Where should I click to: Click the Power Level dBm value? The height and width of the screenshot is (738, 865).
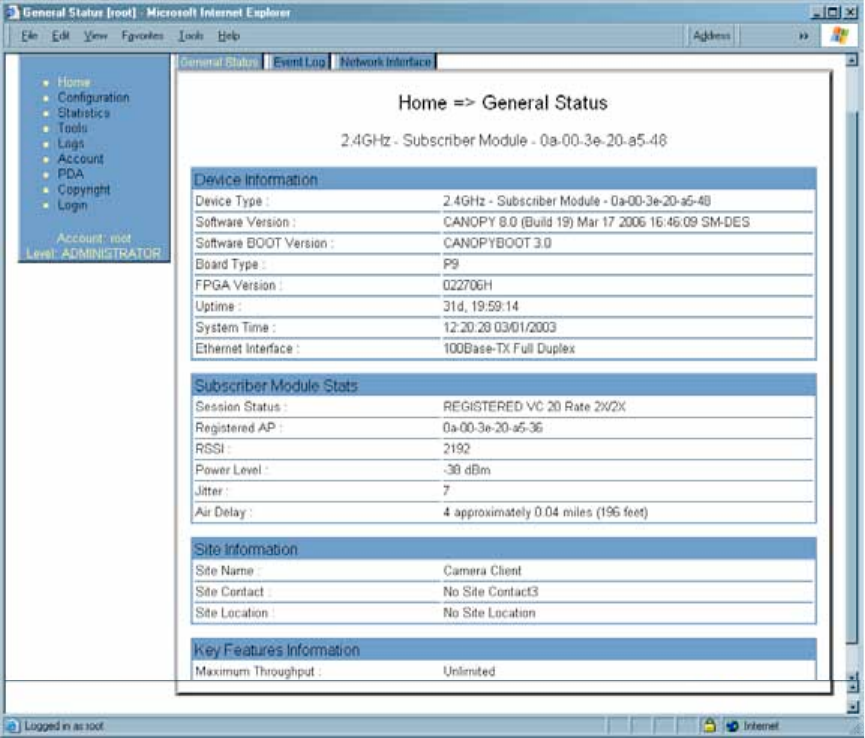(x=467, y=470)
